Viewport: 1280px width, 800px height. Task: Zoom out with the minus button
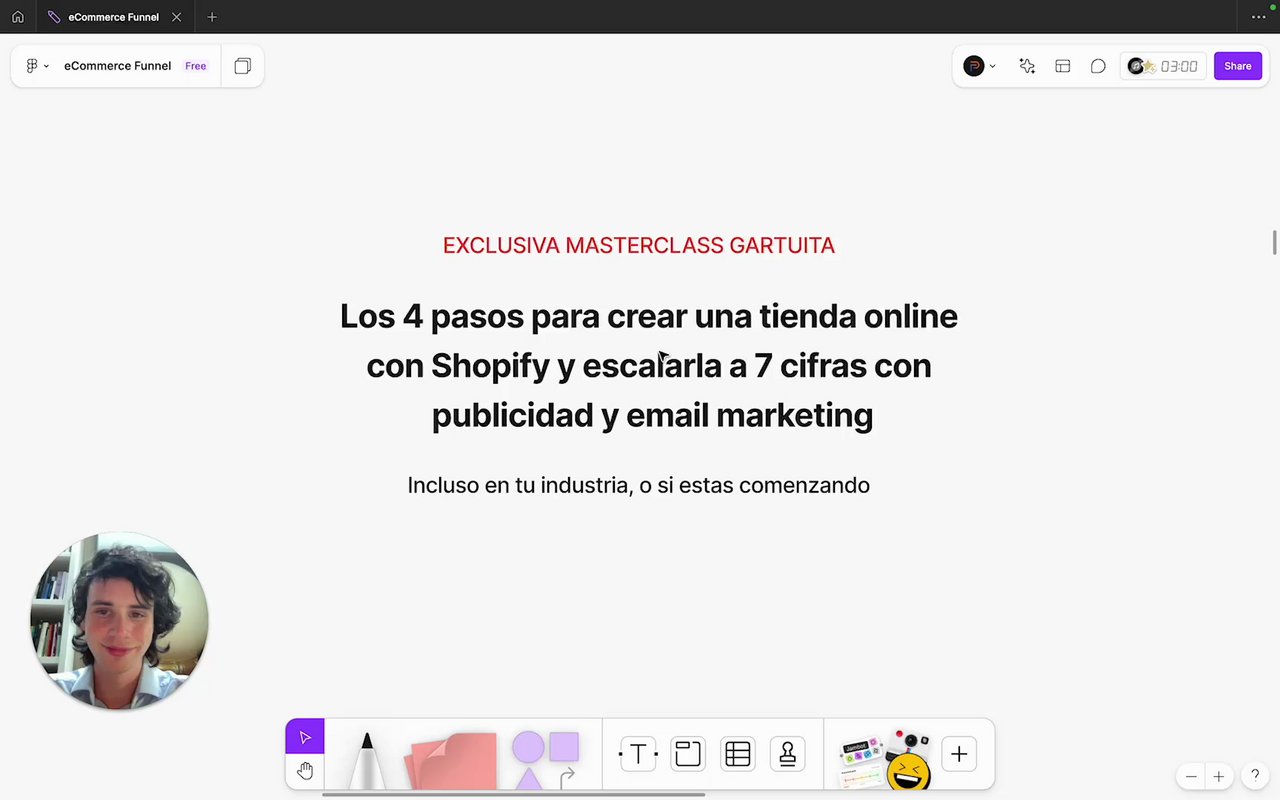[1191, 776]
